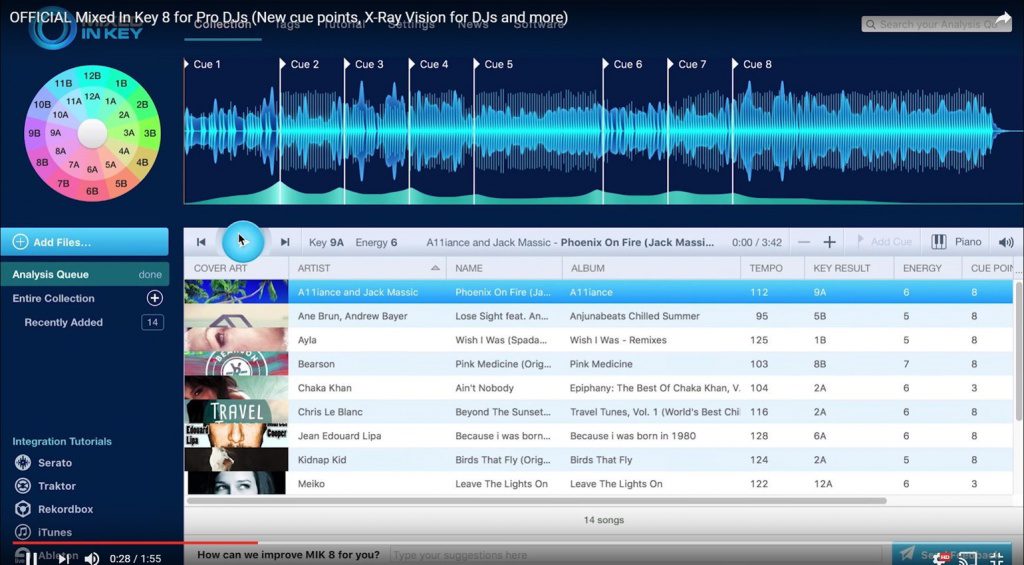This screenshot has height=565, width=1024.
Task: Sort songs by Tempo column
Action: pos(766,268)
